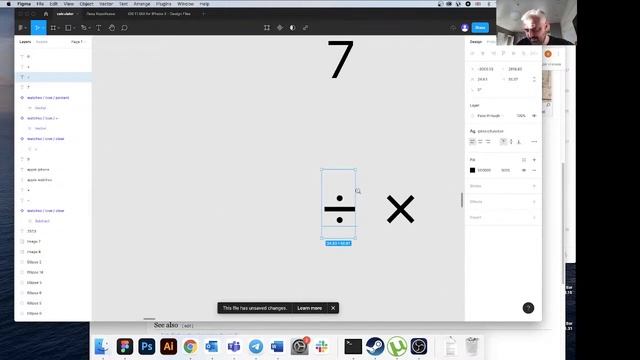
Task: Open the Figma main menu icon
Action: coord(21,28)
